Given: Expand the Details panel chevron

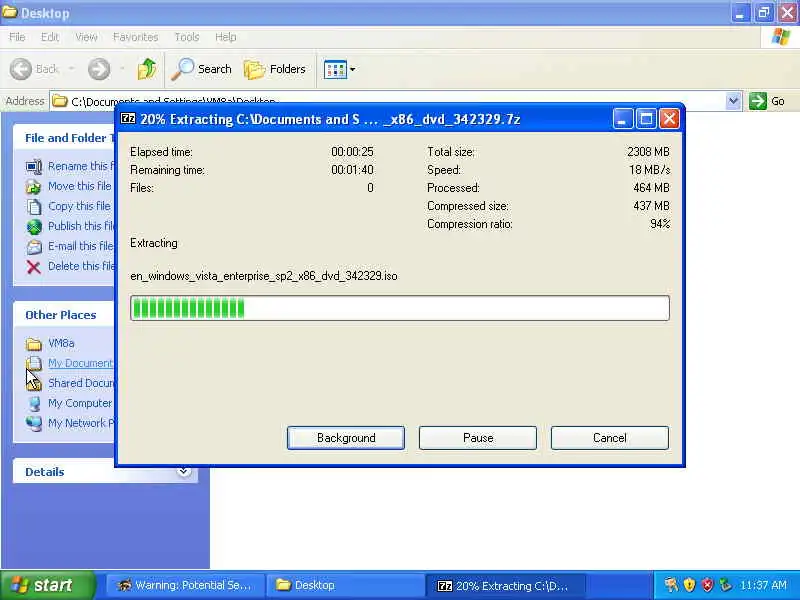Looking at the screenshot, I should tap(184, 471).
